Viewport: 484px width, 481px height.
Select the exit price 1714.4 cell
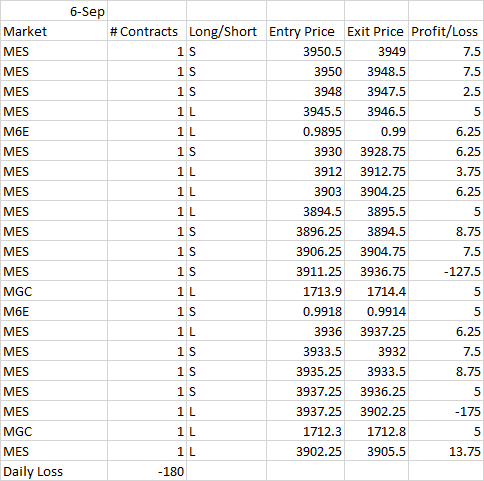tap(376, 291)
